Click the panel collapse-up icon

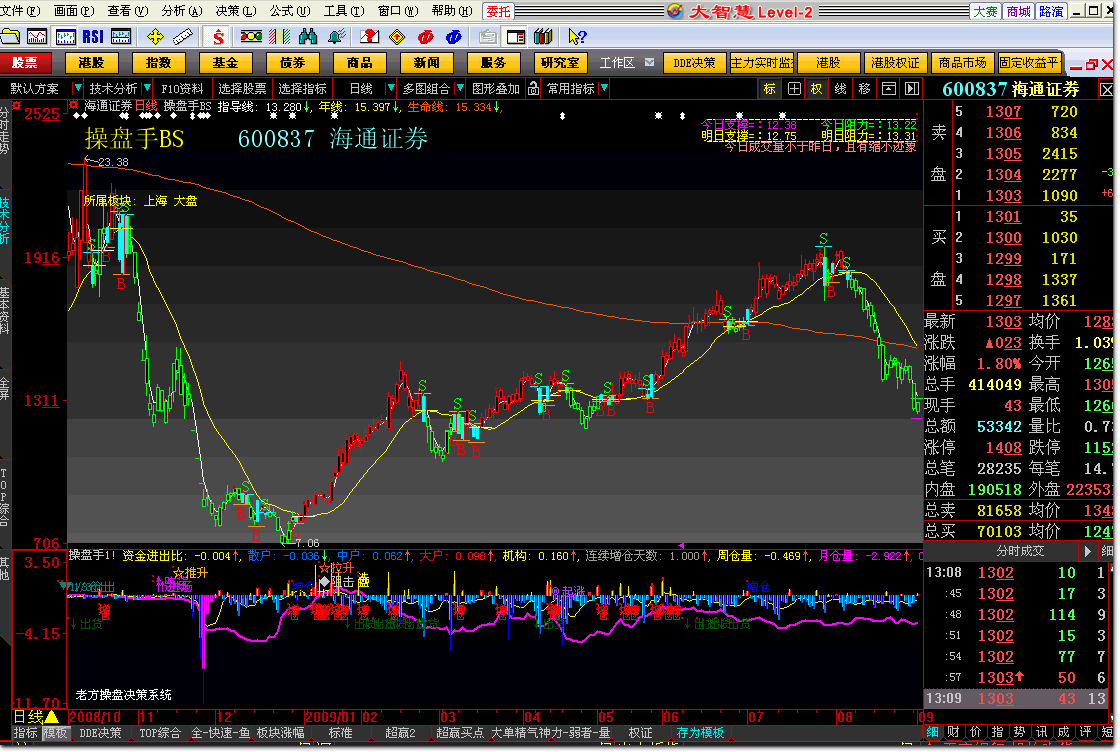coord(889,89)
